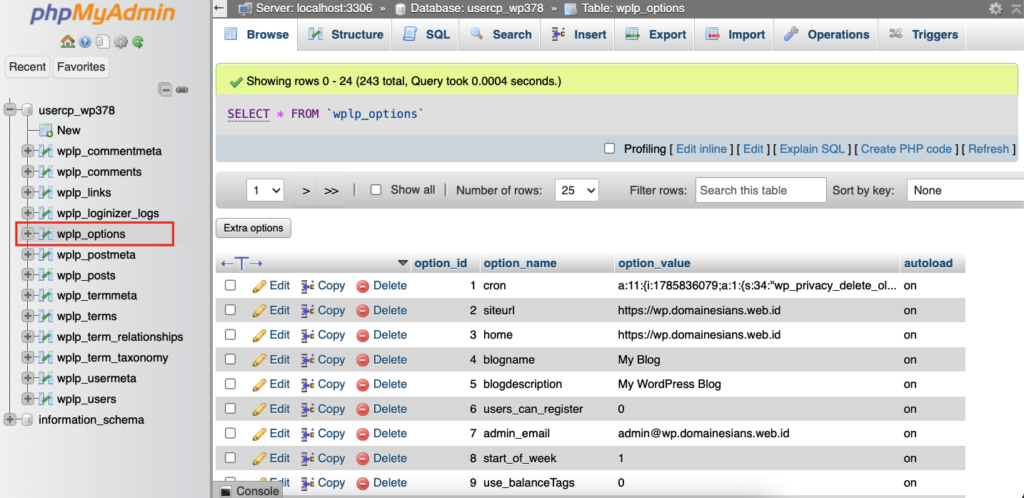The image size is (1024, 498).
Task: Click the Copy icon for siteurl row
Action: point(308,311)
